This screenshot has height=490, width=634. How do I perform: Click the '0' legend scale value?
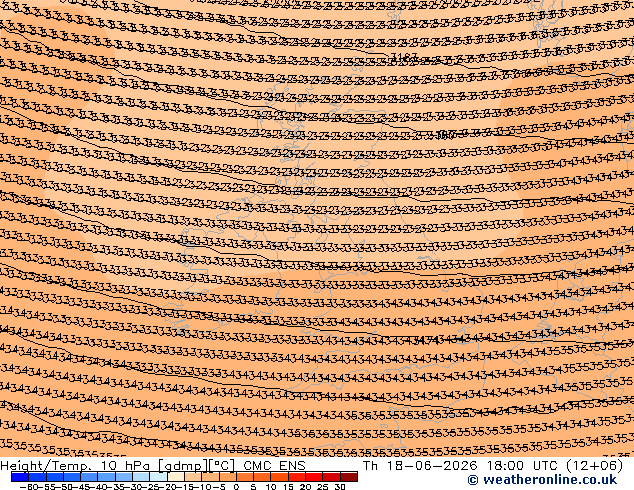coord(237,487)
